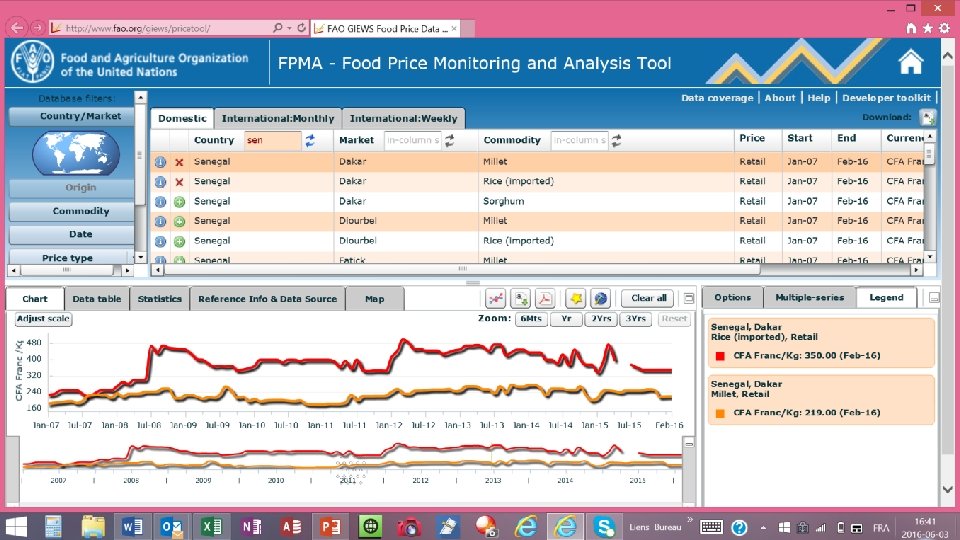
Task: Open PowerPoint from the taskbar
Action: click(x=330, y=526)
